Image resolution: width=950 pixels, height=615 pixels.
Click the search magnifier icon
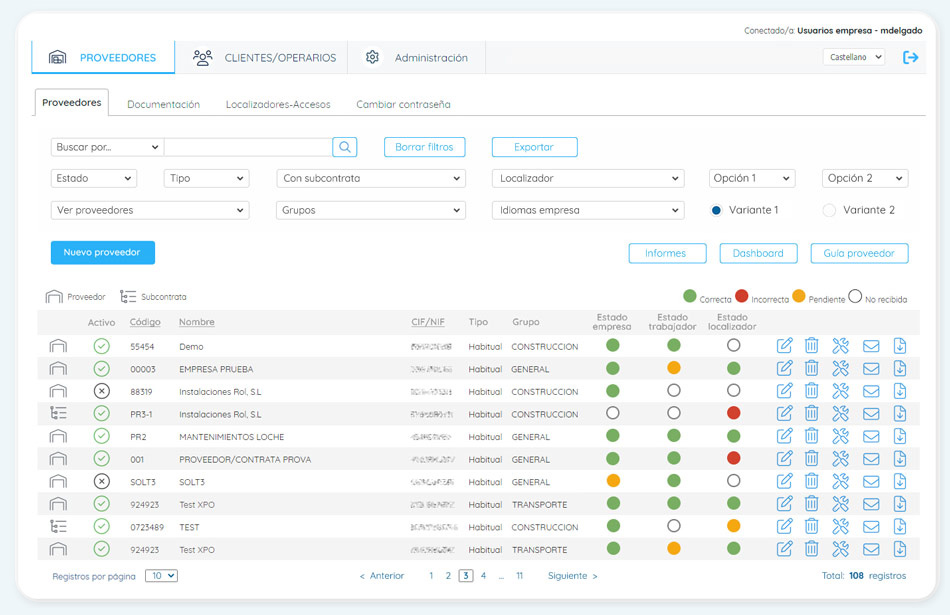tap(344, 147)
